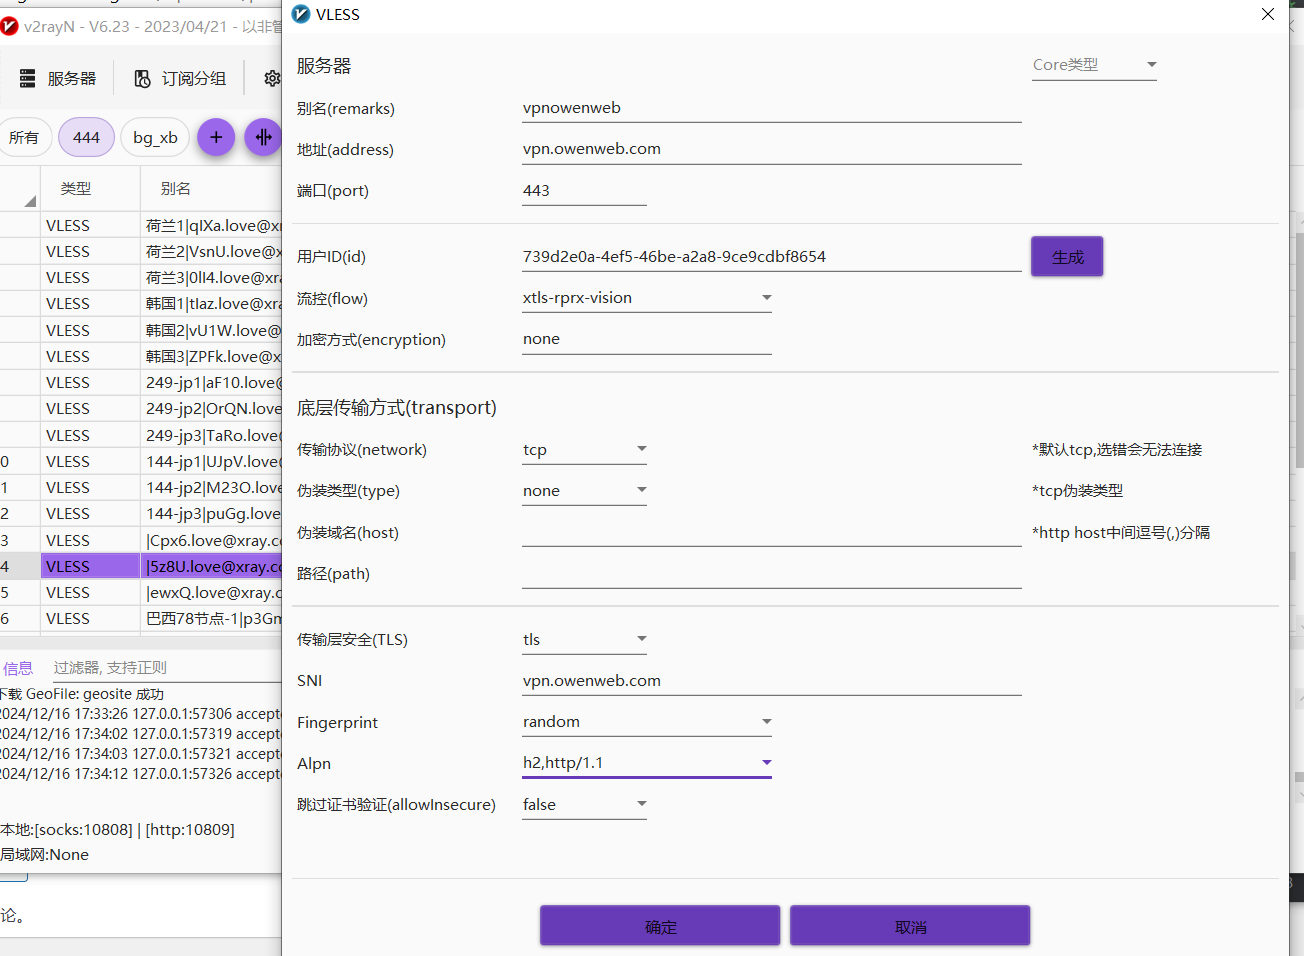Open the Alpn h2,http/1.1 dropdown

pyautogui.click(x=646, y=763)
